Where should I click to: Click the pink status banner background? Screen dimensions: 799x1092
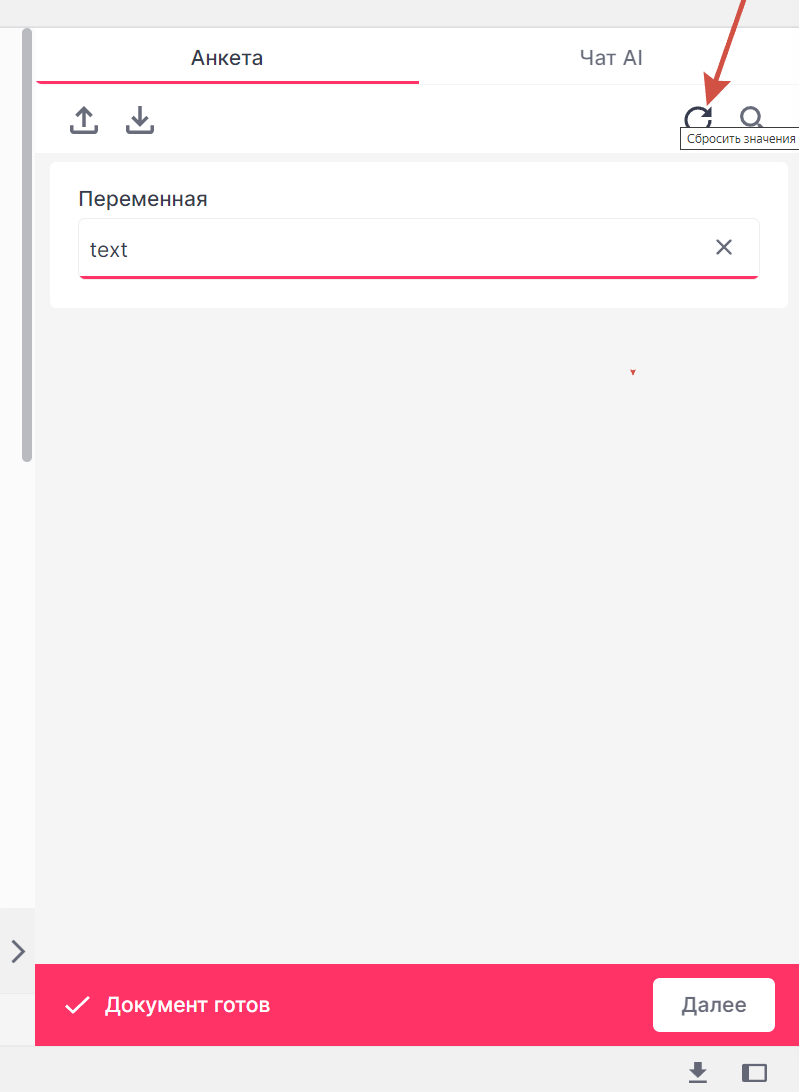pos(453,1005)
